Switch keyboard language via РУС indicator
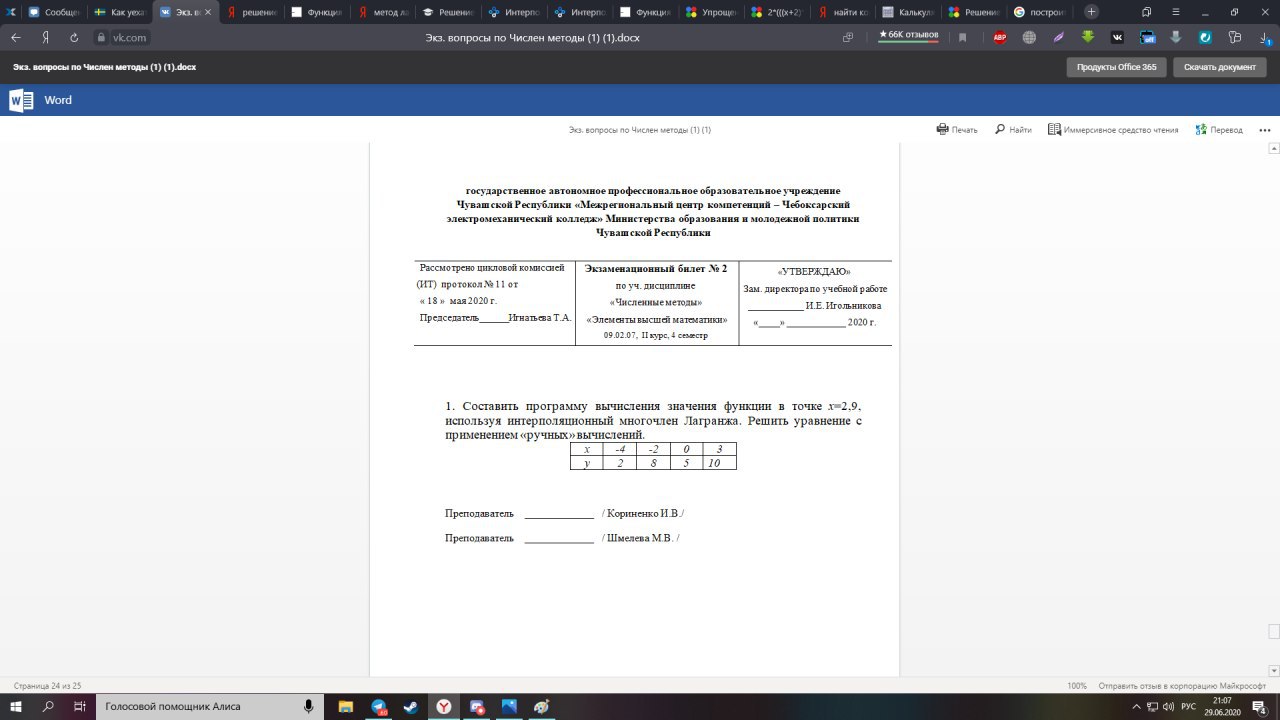This screenshot has height=720, width=1280. [x=1188, y=706]
